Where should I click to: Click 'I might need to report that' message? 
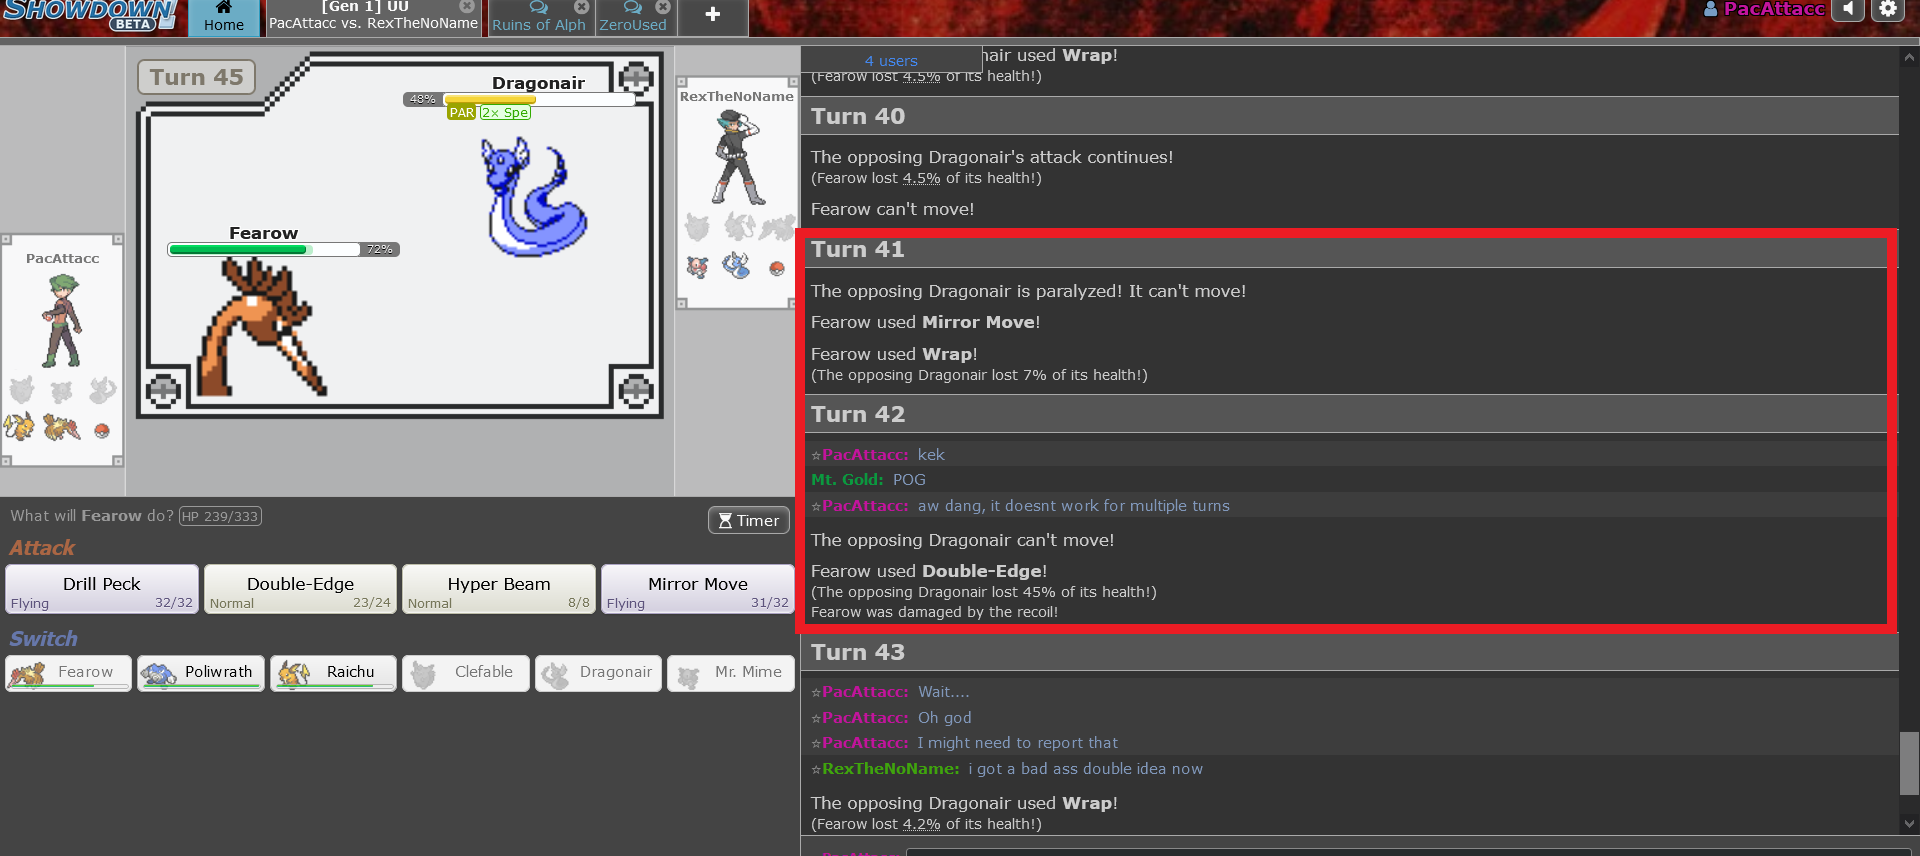[x=1017, y=743]
